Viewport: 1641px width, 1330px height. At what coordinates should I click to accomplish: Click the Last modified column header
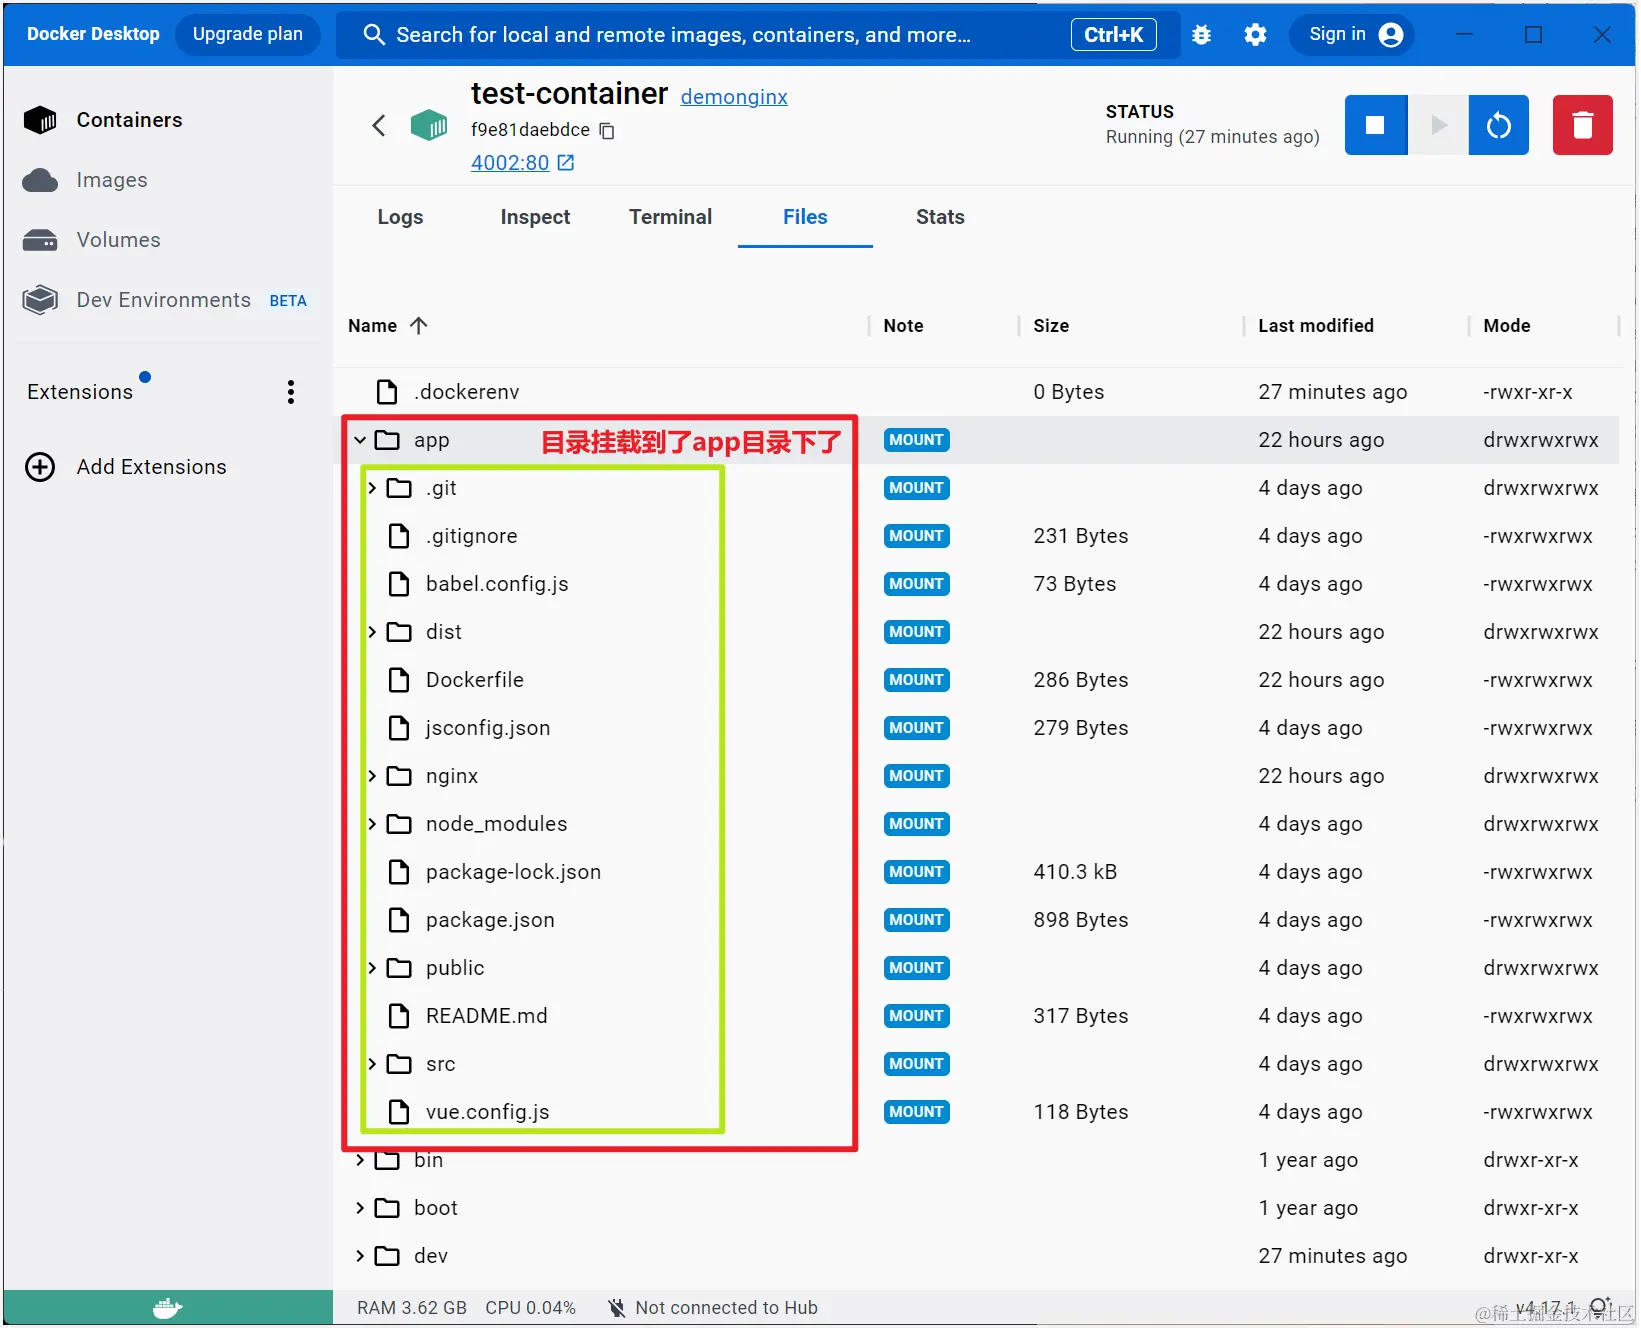1315,326
